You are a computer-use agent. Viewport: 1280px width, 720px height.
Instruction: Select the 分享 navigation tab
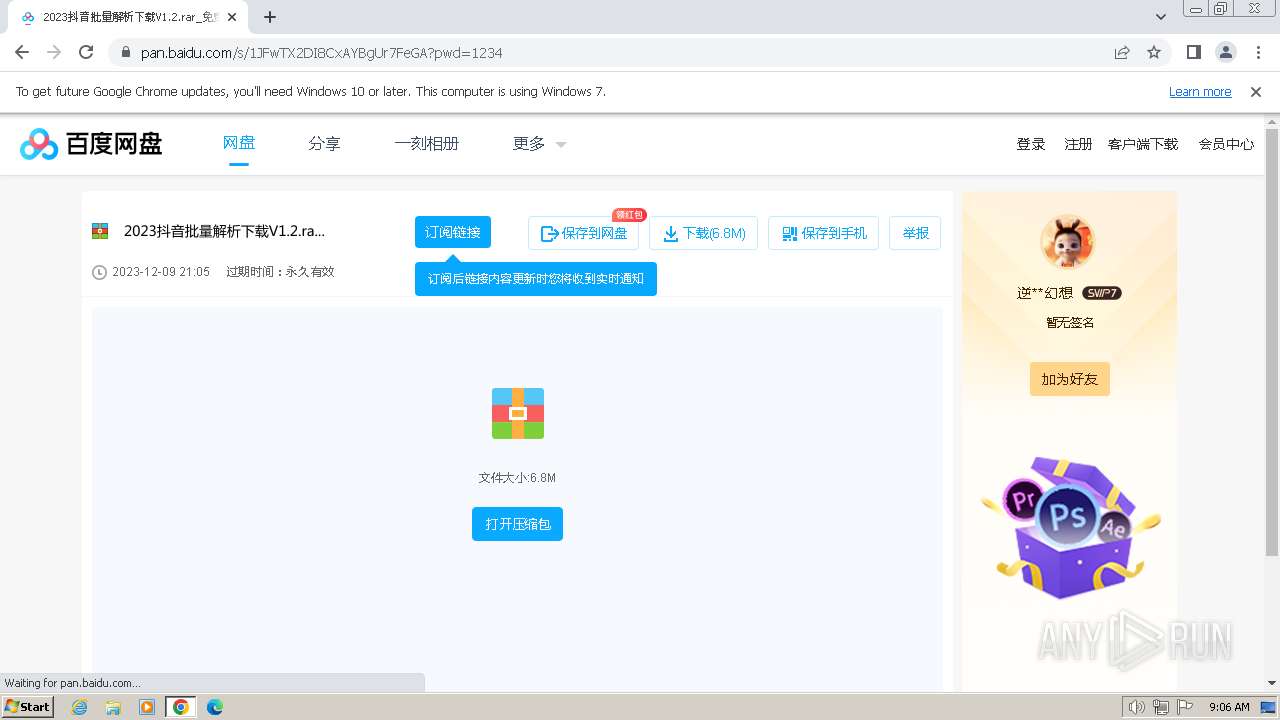[x=324, y=144]
